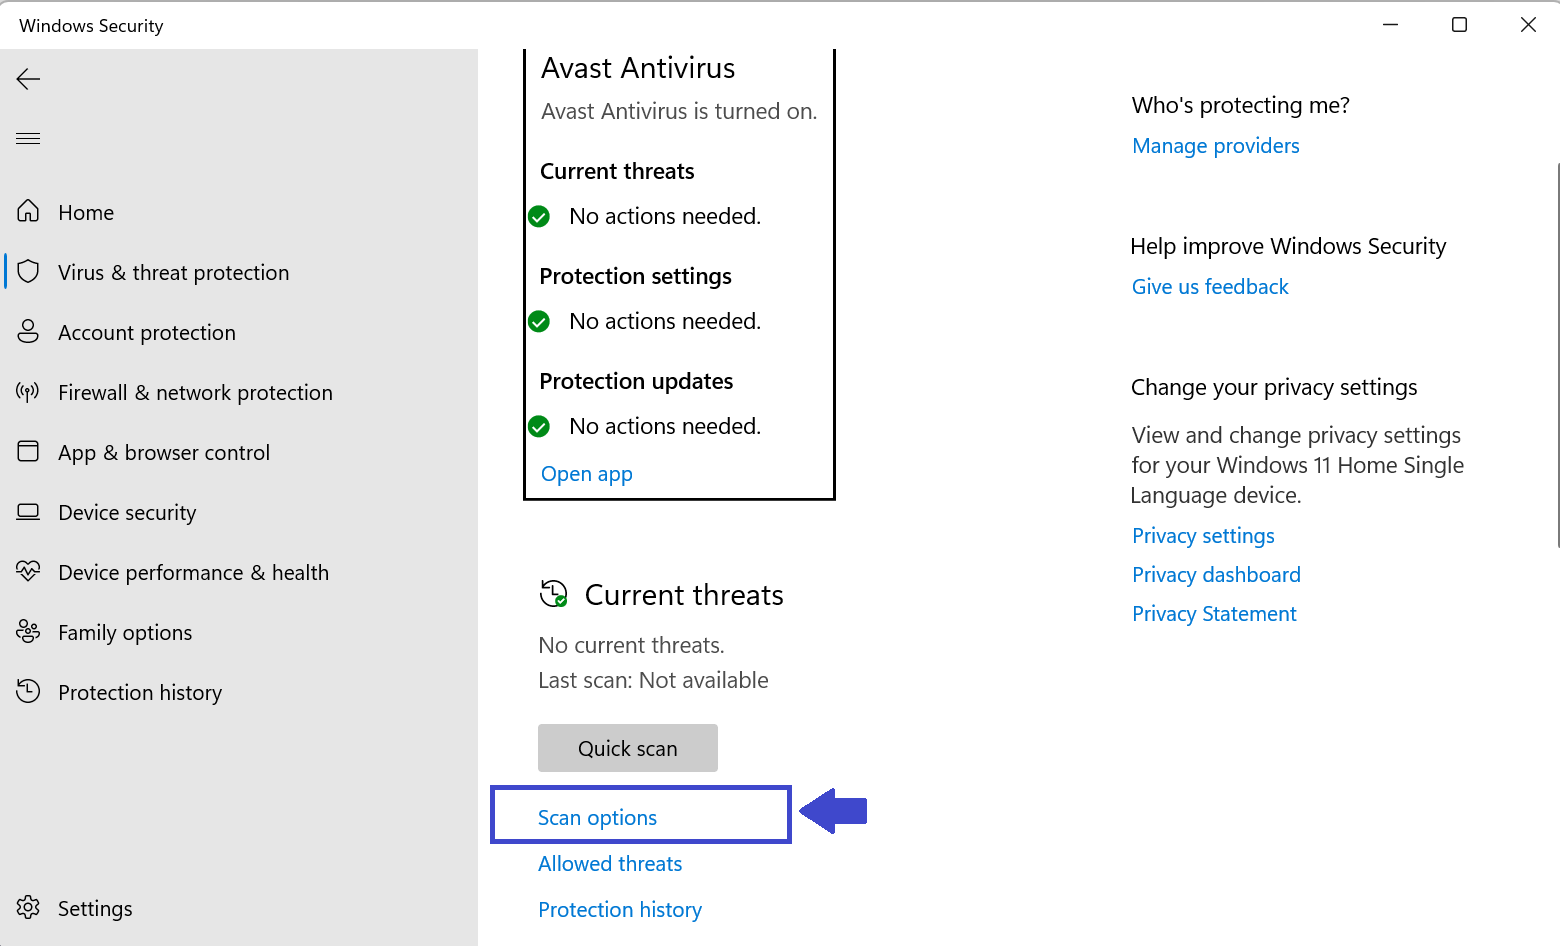The width and height of the screenshot is (1560, 946).
Task: Click the back arrow icon
Action: point(28,79)
